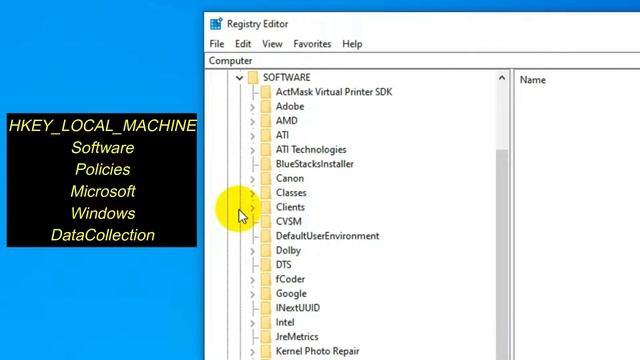
Task: Click the fCoder folder icon
Action: tap(266, 279)
